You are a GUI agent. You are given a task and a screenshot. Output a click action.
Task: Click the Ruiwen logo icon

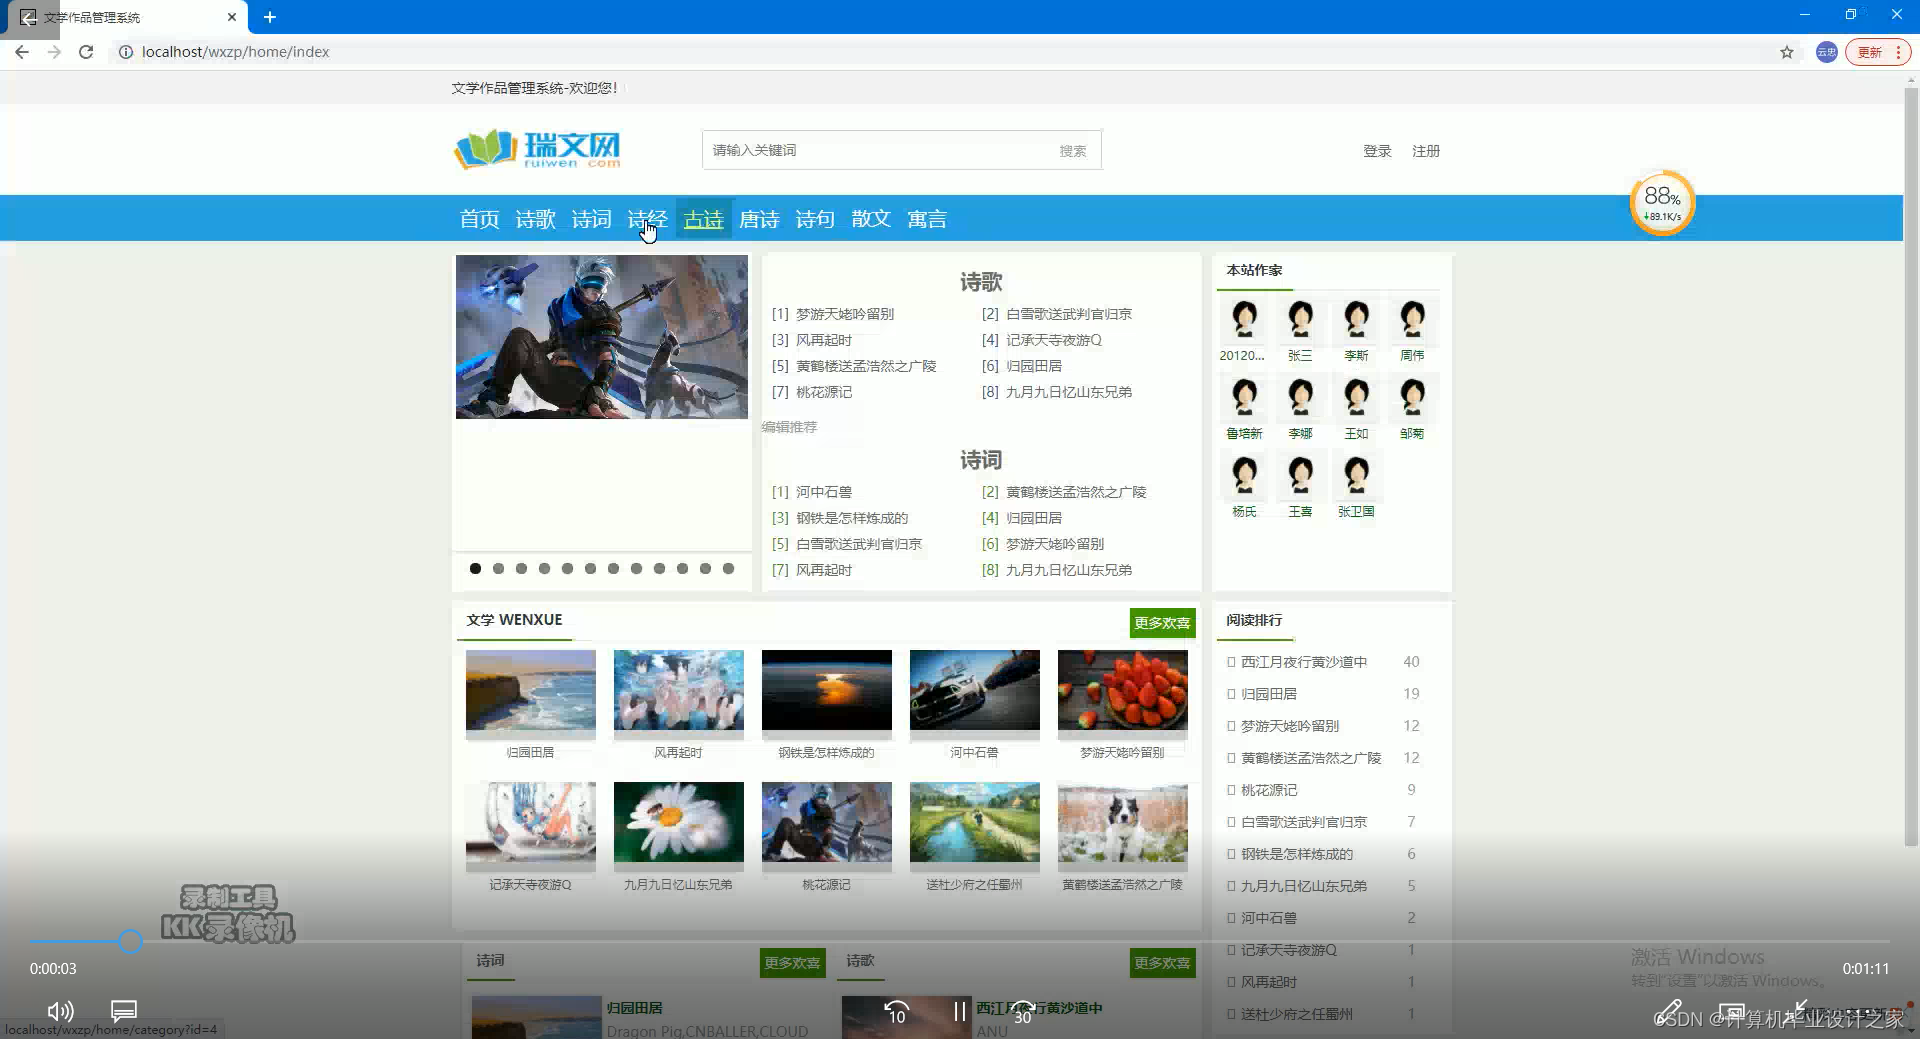(487, 149)
